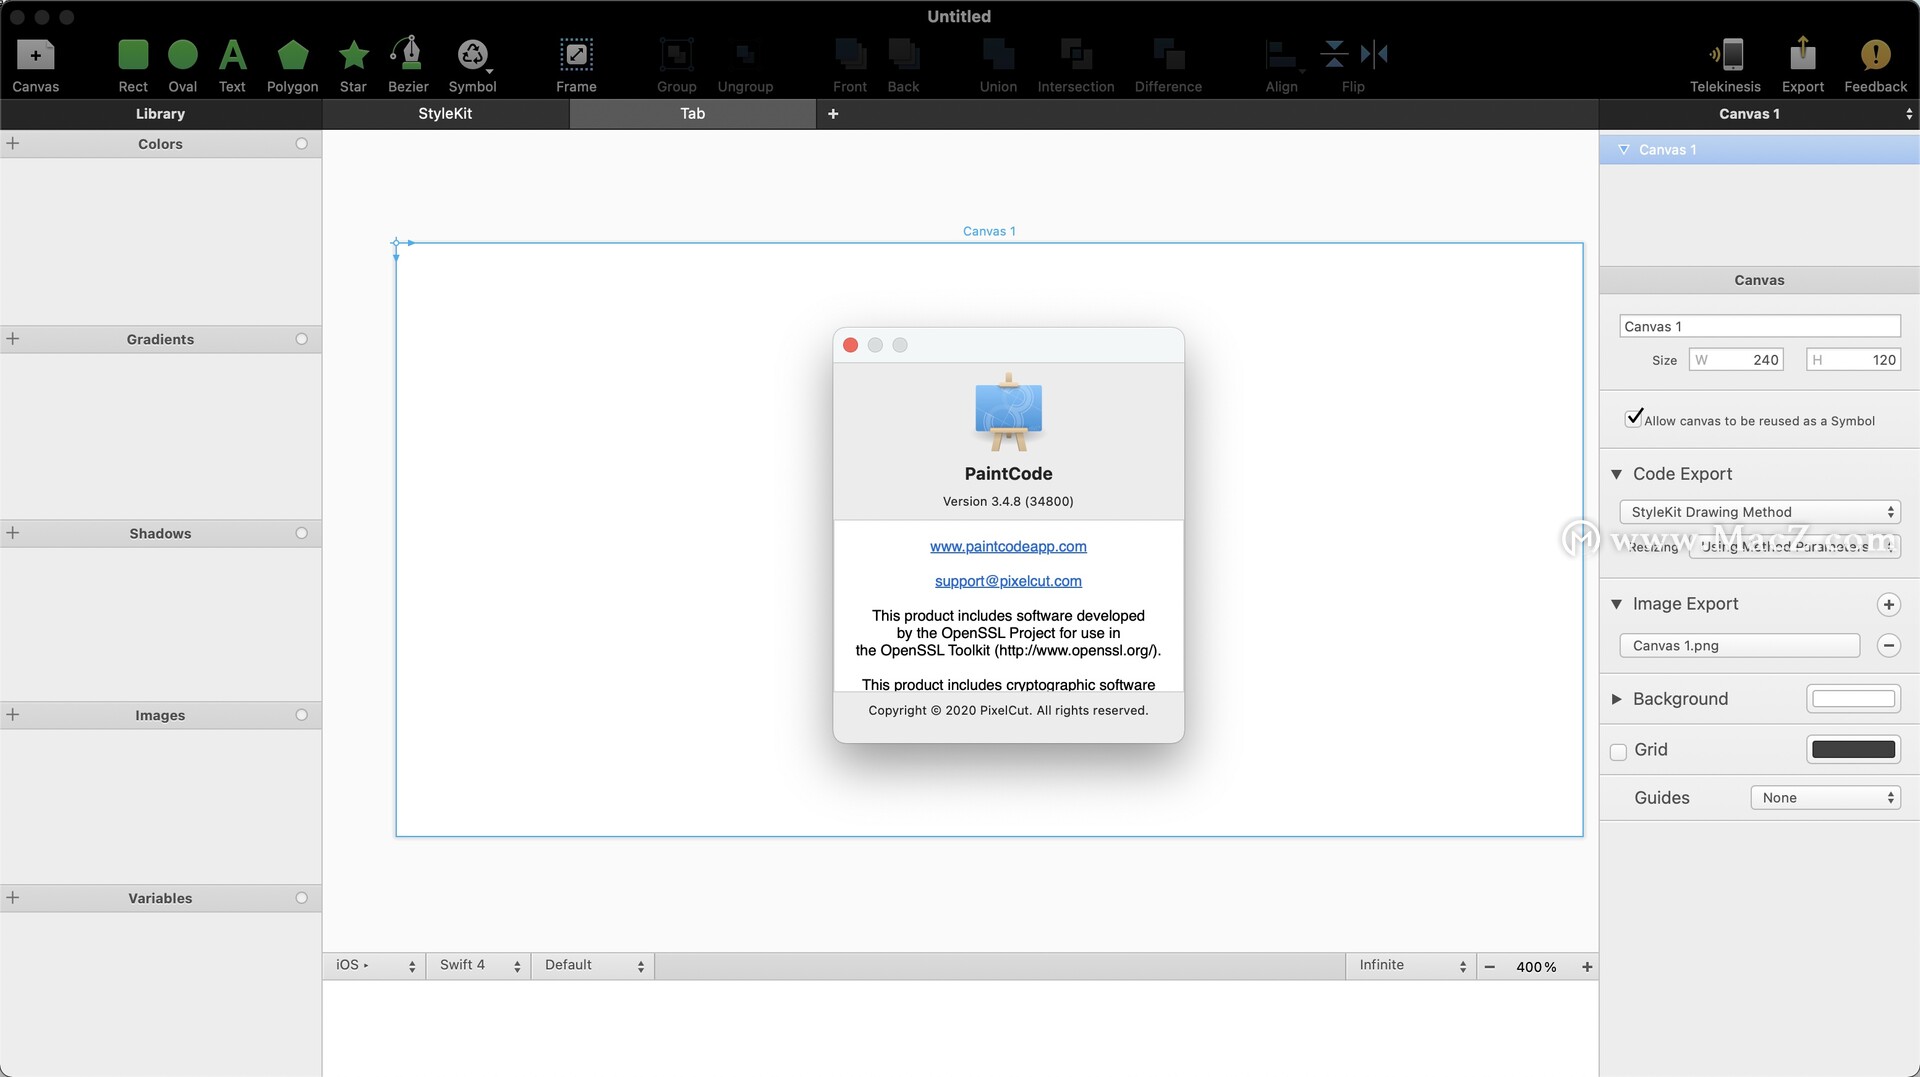
Task: Select the Rect shape tool
Action: coord(133,65)
